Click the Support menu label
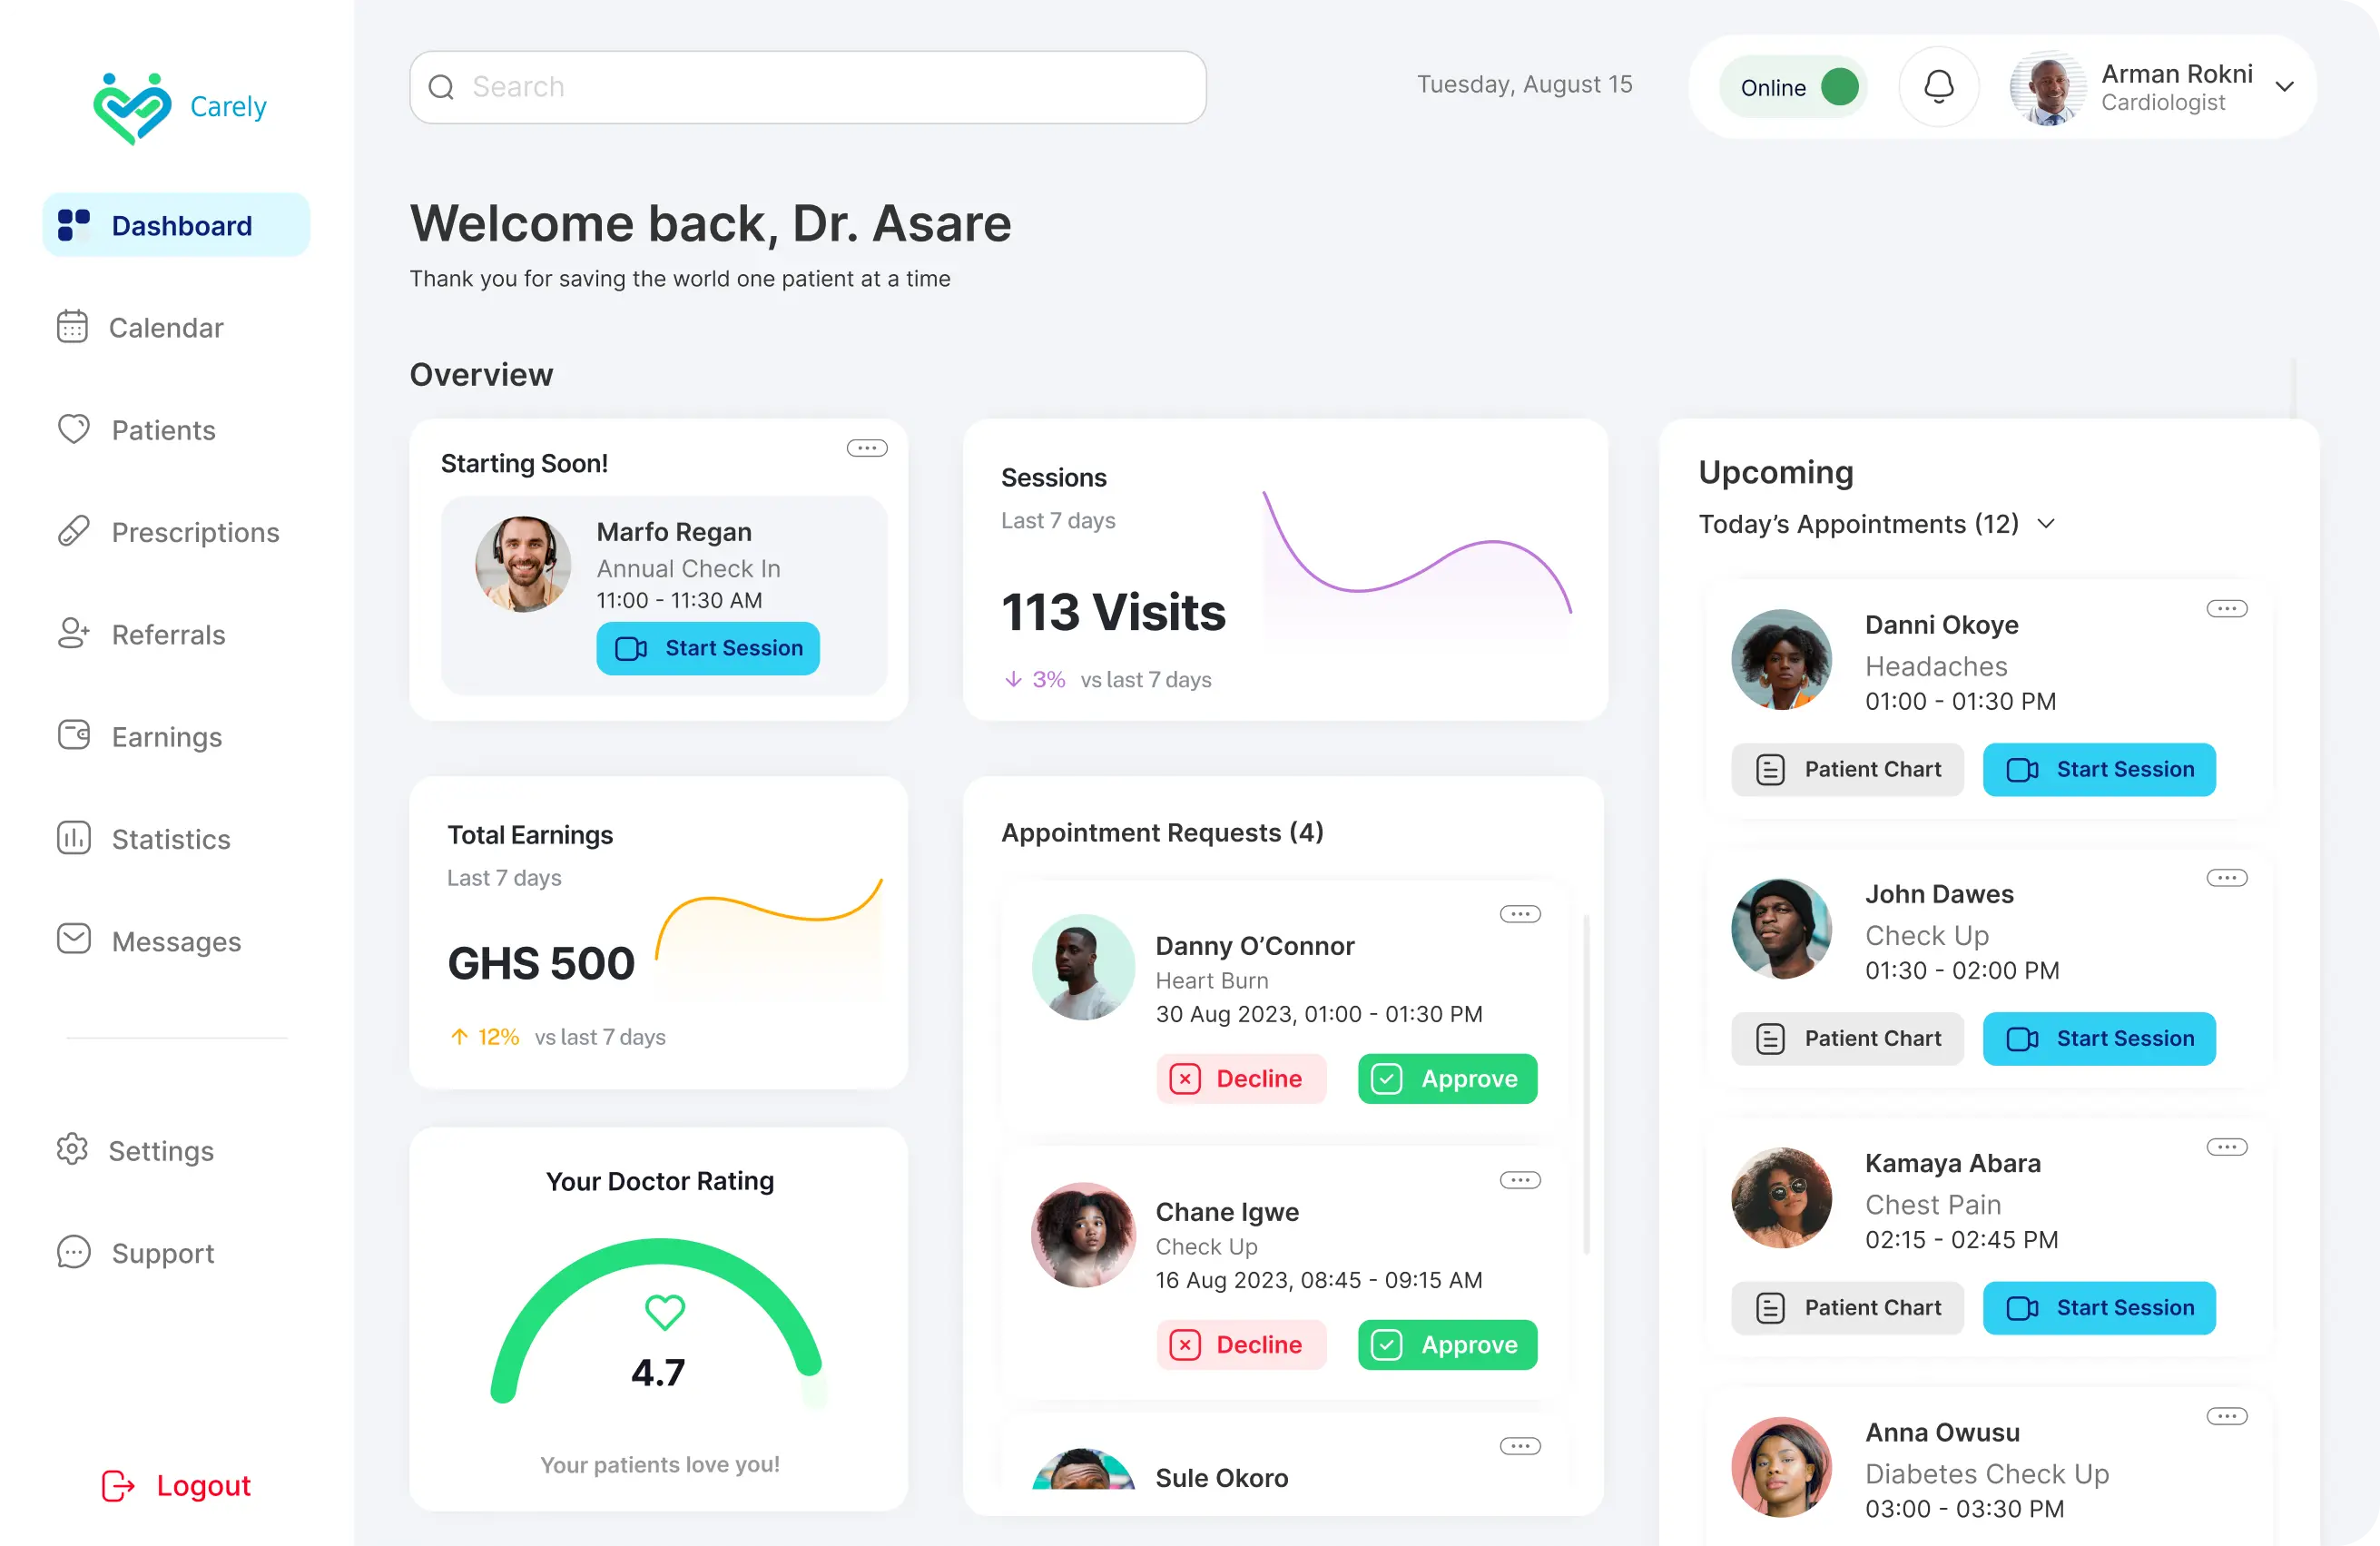The width and height of the screenshot is (2380, 1546). [163, 1253]
